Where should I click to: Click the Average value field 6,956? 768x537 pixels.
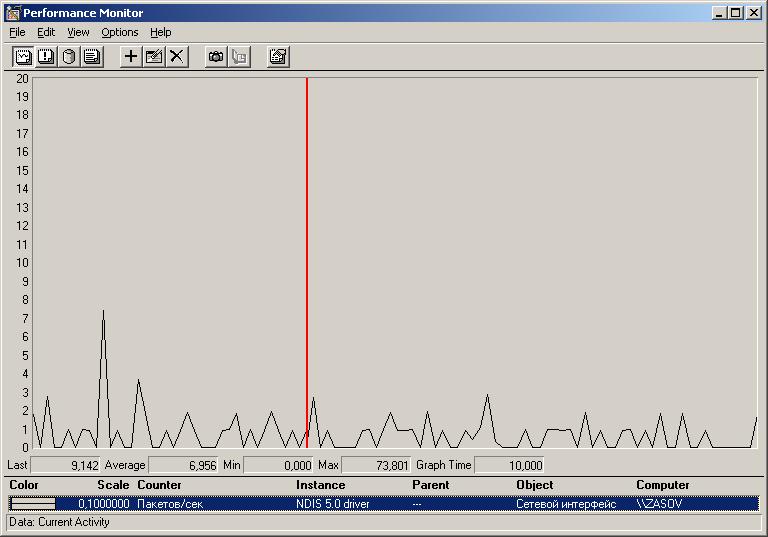pyautogui.click(x=183, y=465)
